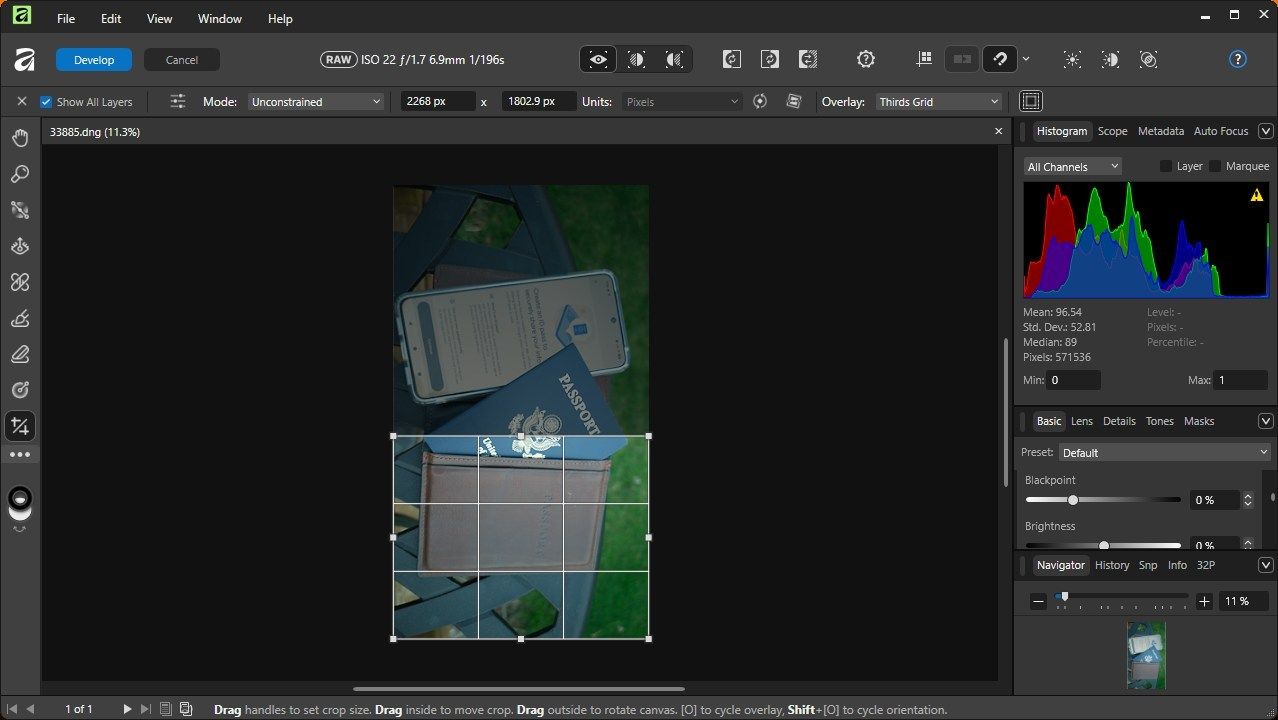
Task: Click the middle sync icon of three
Action: (x=770, y=60)
